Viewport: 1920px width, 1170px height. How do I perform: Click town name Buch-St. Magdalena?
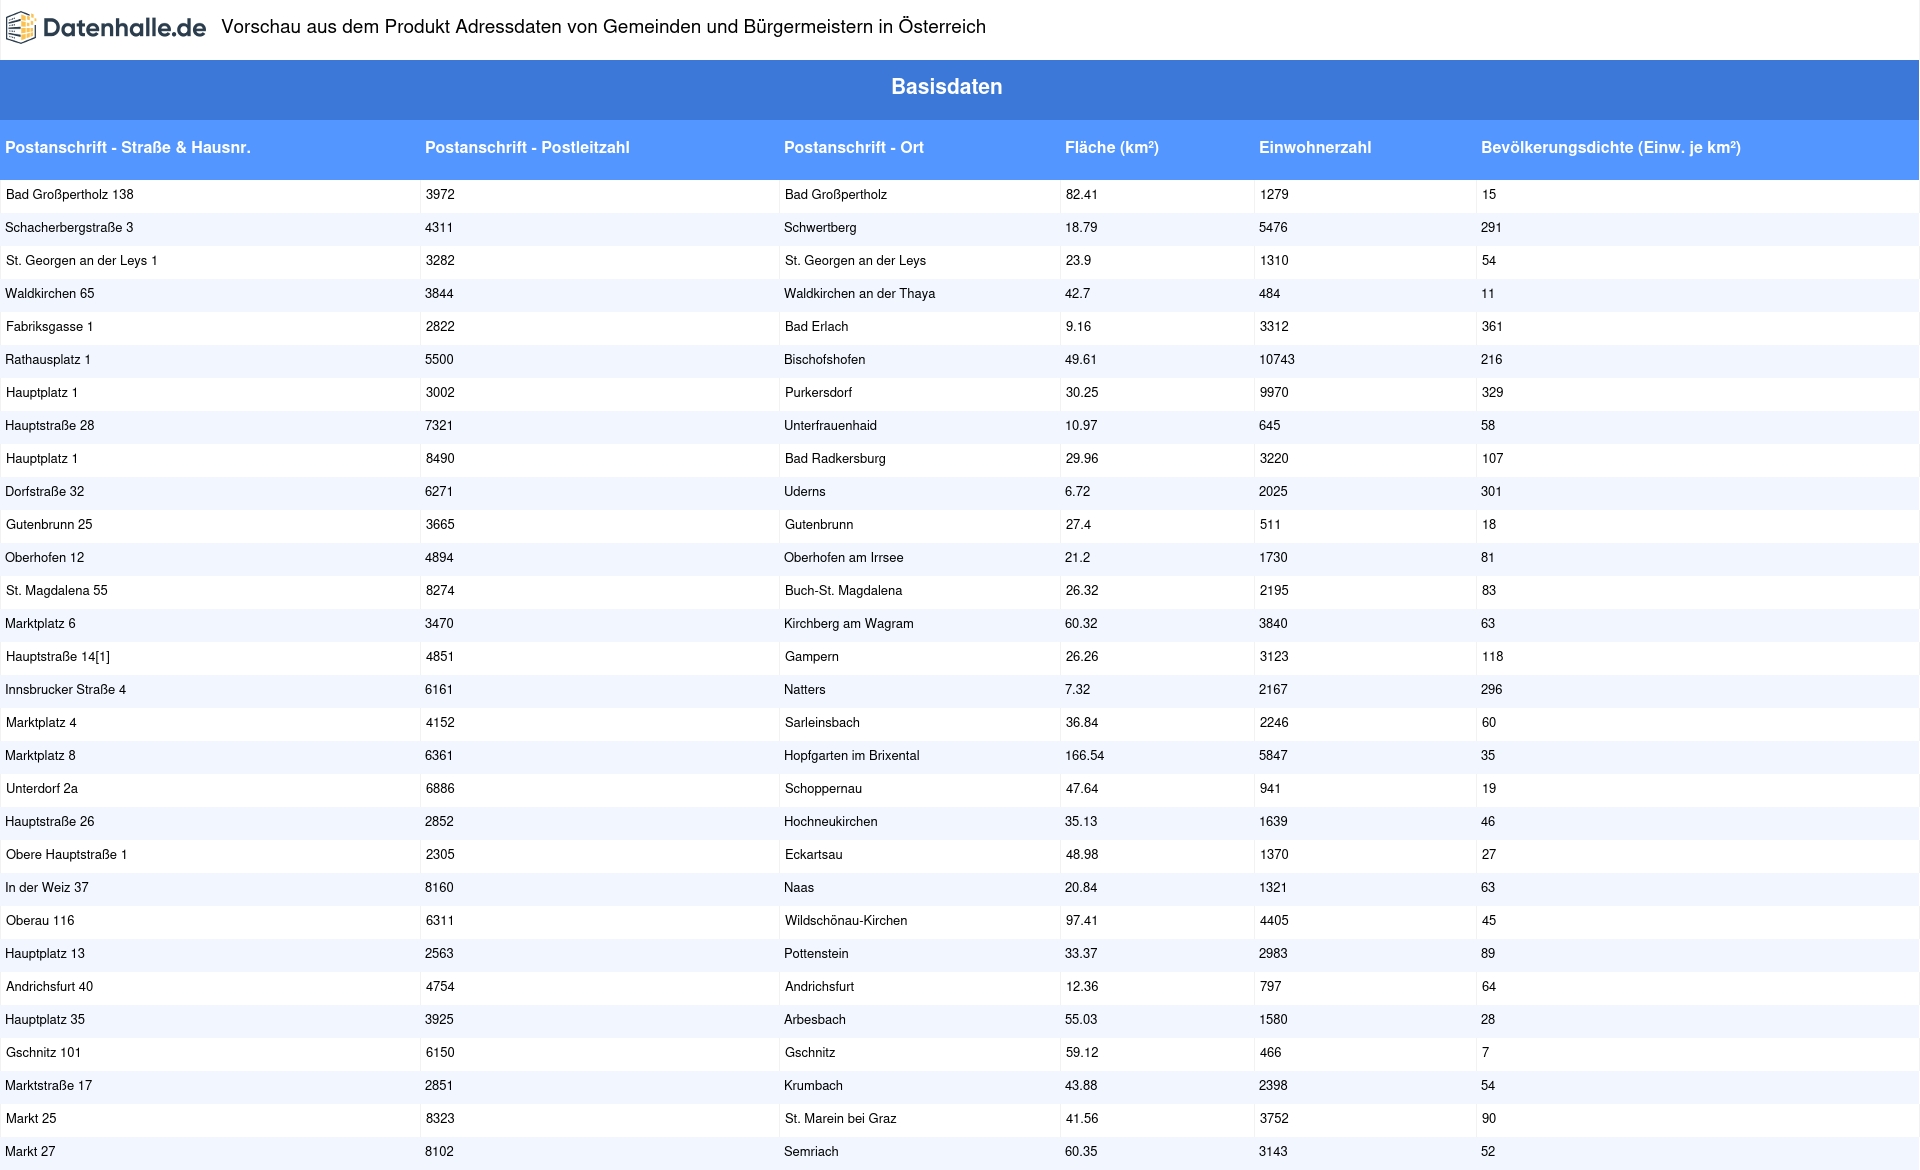(x=843, y=591)
